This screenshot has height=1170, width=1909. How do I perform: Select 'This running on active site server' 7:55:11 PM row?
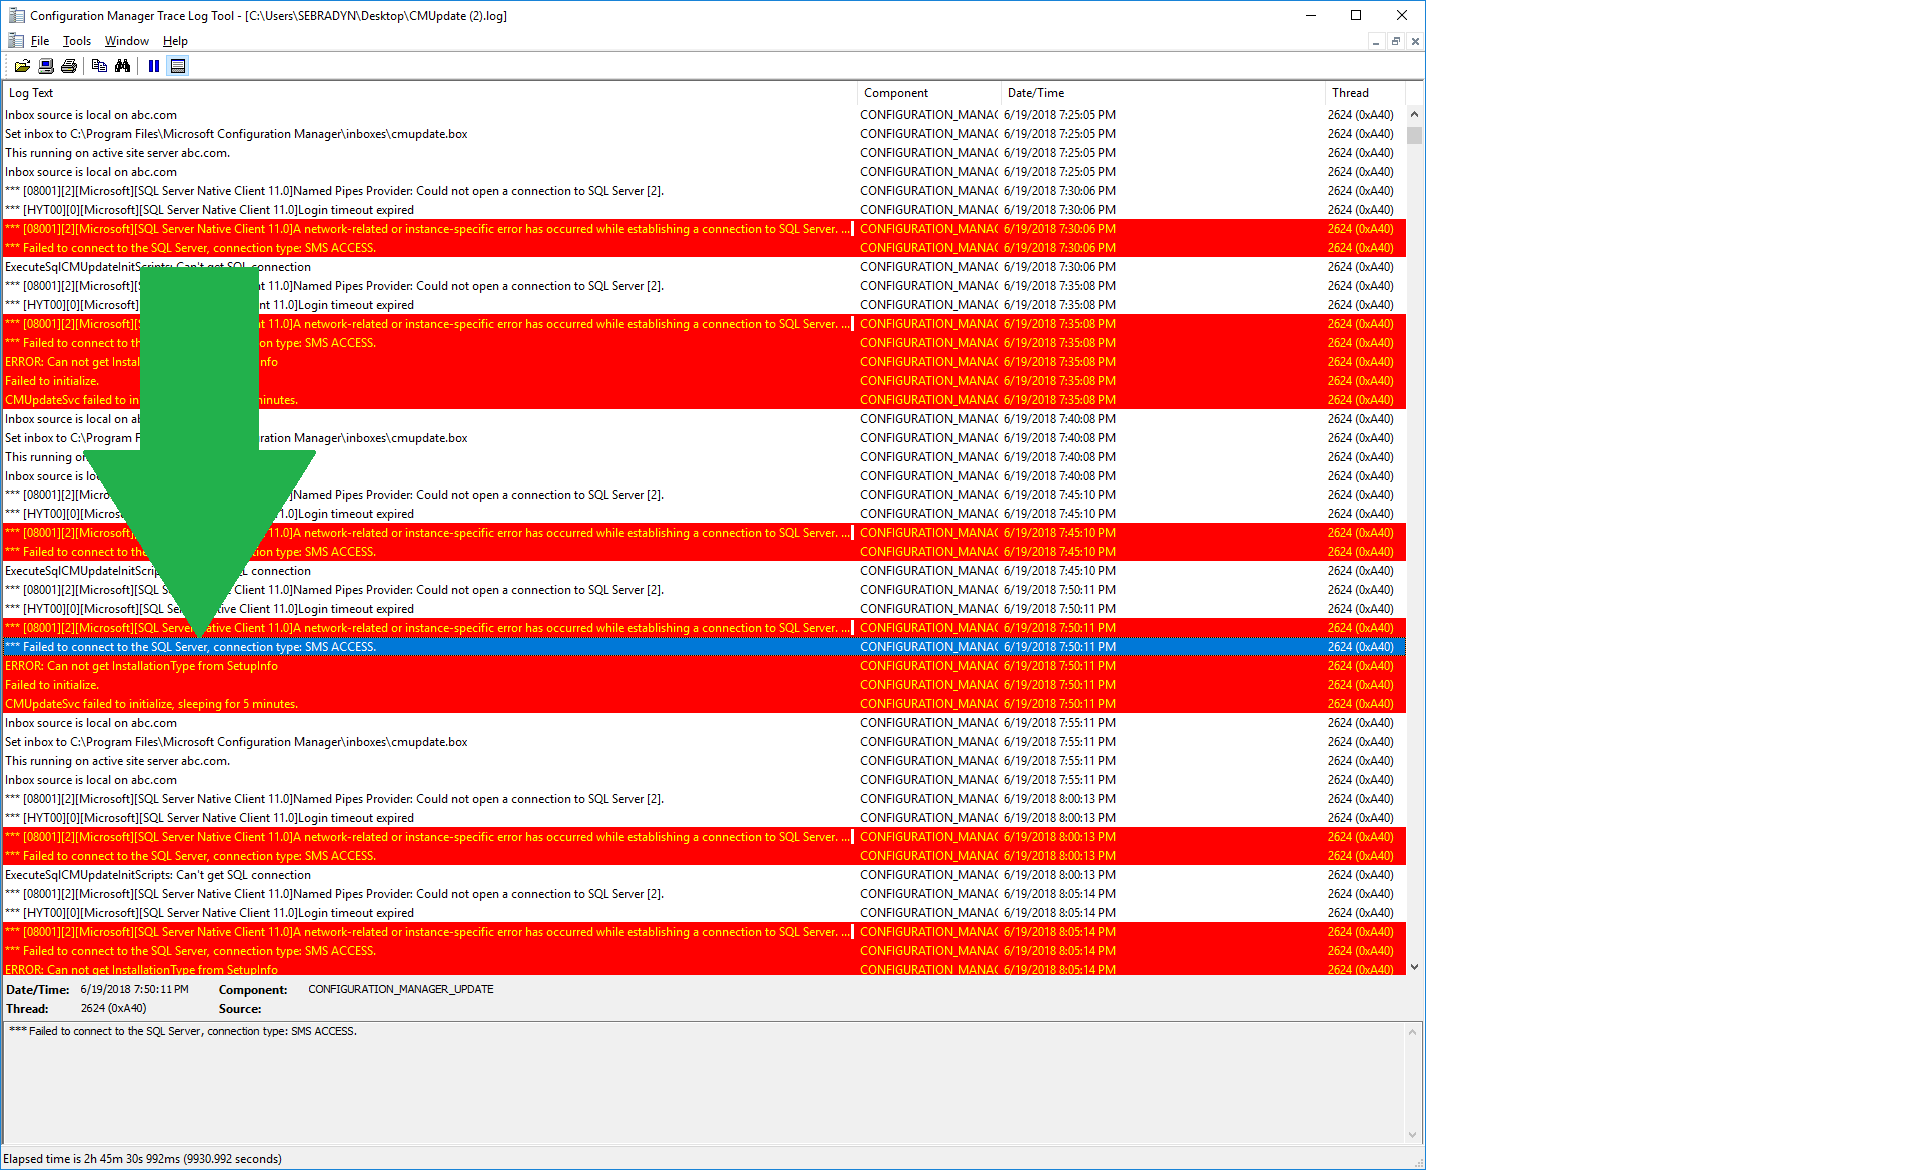[x=704, y=761]
